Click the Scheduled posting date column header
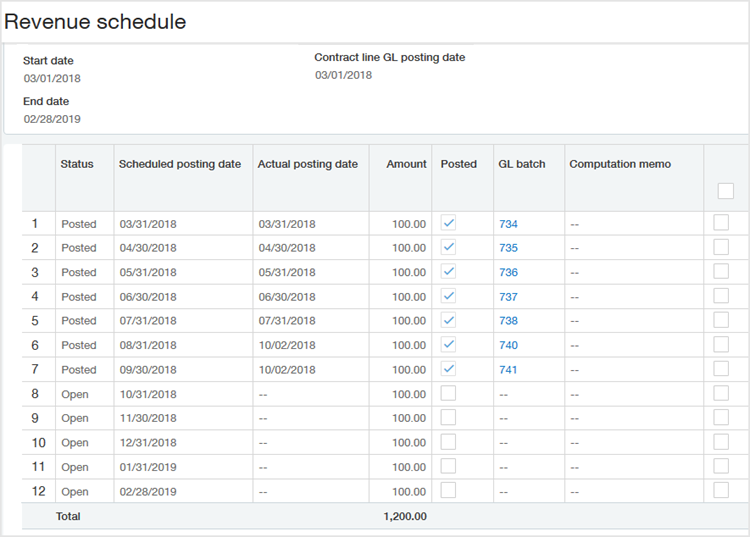The height and width of the screenshot is (537, 750). tap(179, 164)
